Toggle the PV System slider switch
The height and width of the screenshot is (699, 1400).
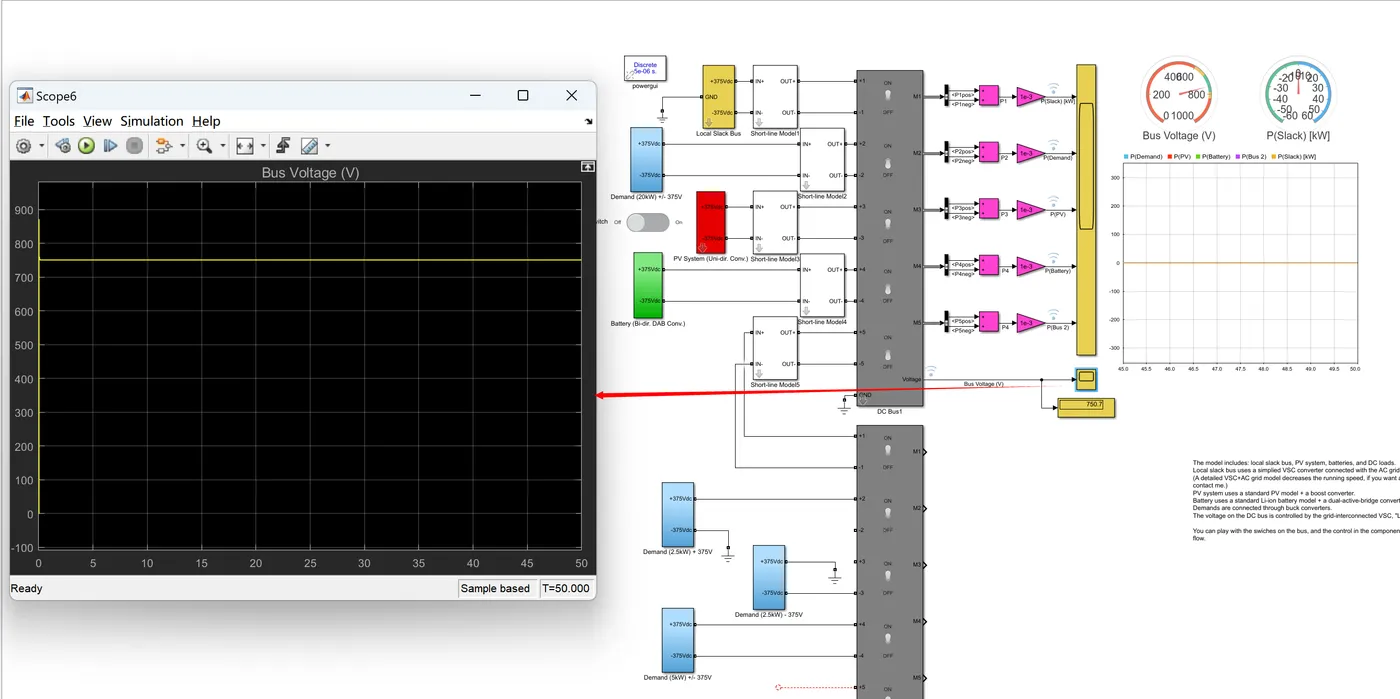pyautogui.click(x=648, y=222)
